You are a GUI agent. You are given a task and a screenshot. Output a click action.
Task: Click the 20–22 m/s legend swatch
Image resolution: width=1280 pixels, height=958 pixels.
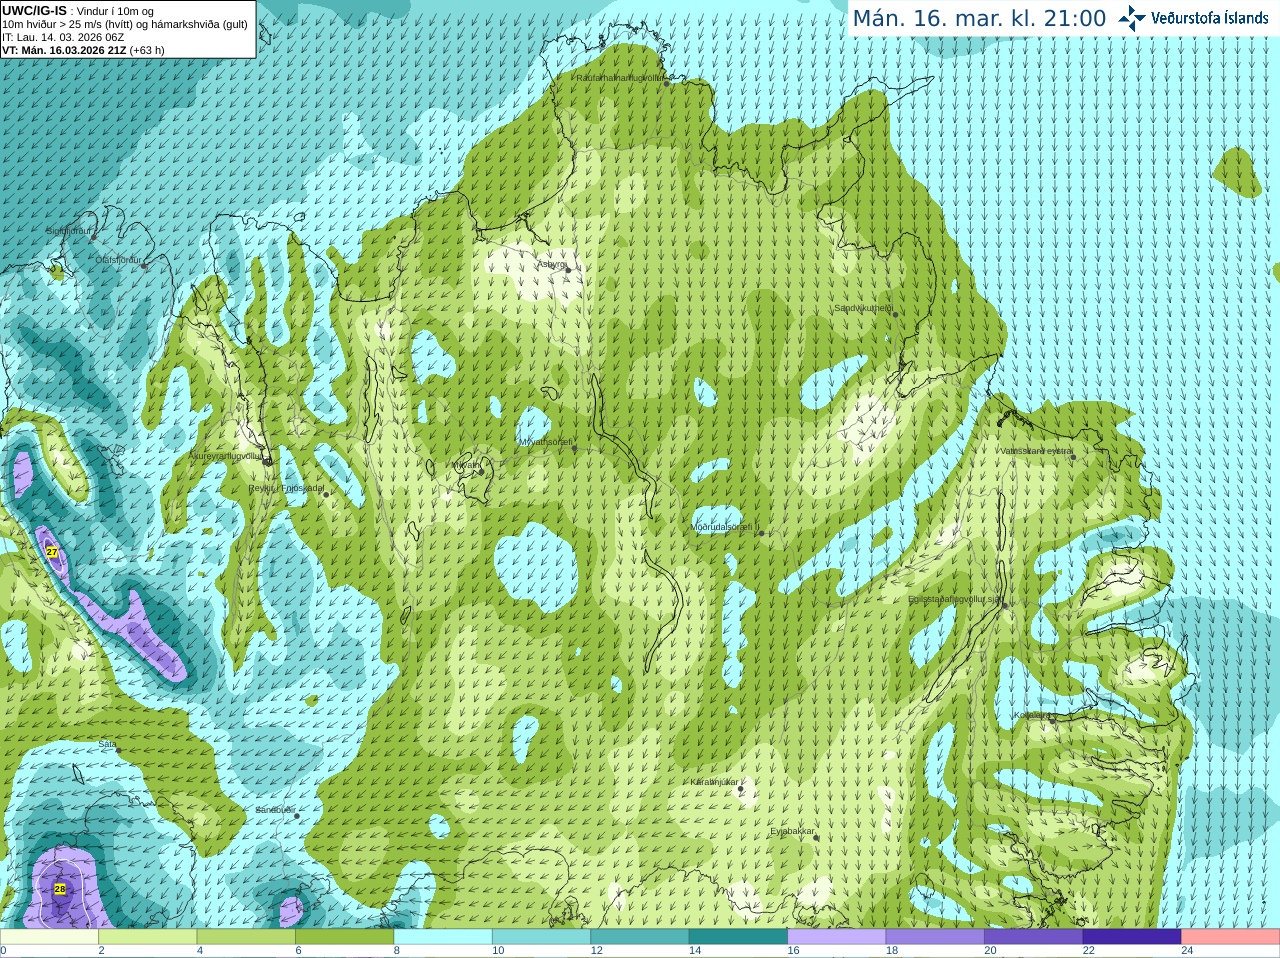click(1034, 937)
